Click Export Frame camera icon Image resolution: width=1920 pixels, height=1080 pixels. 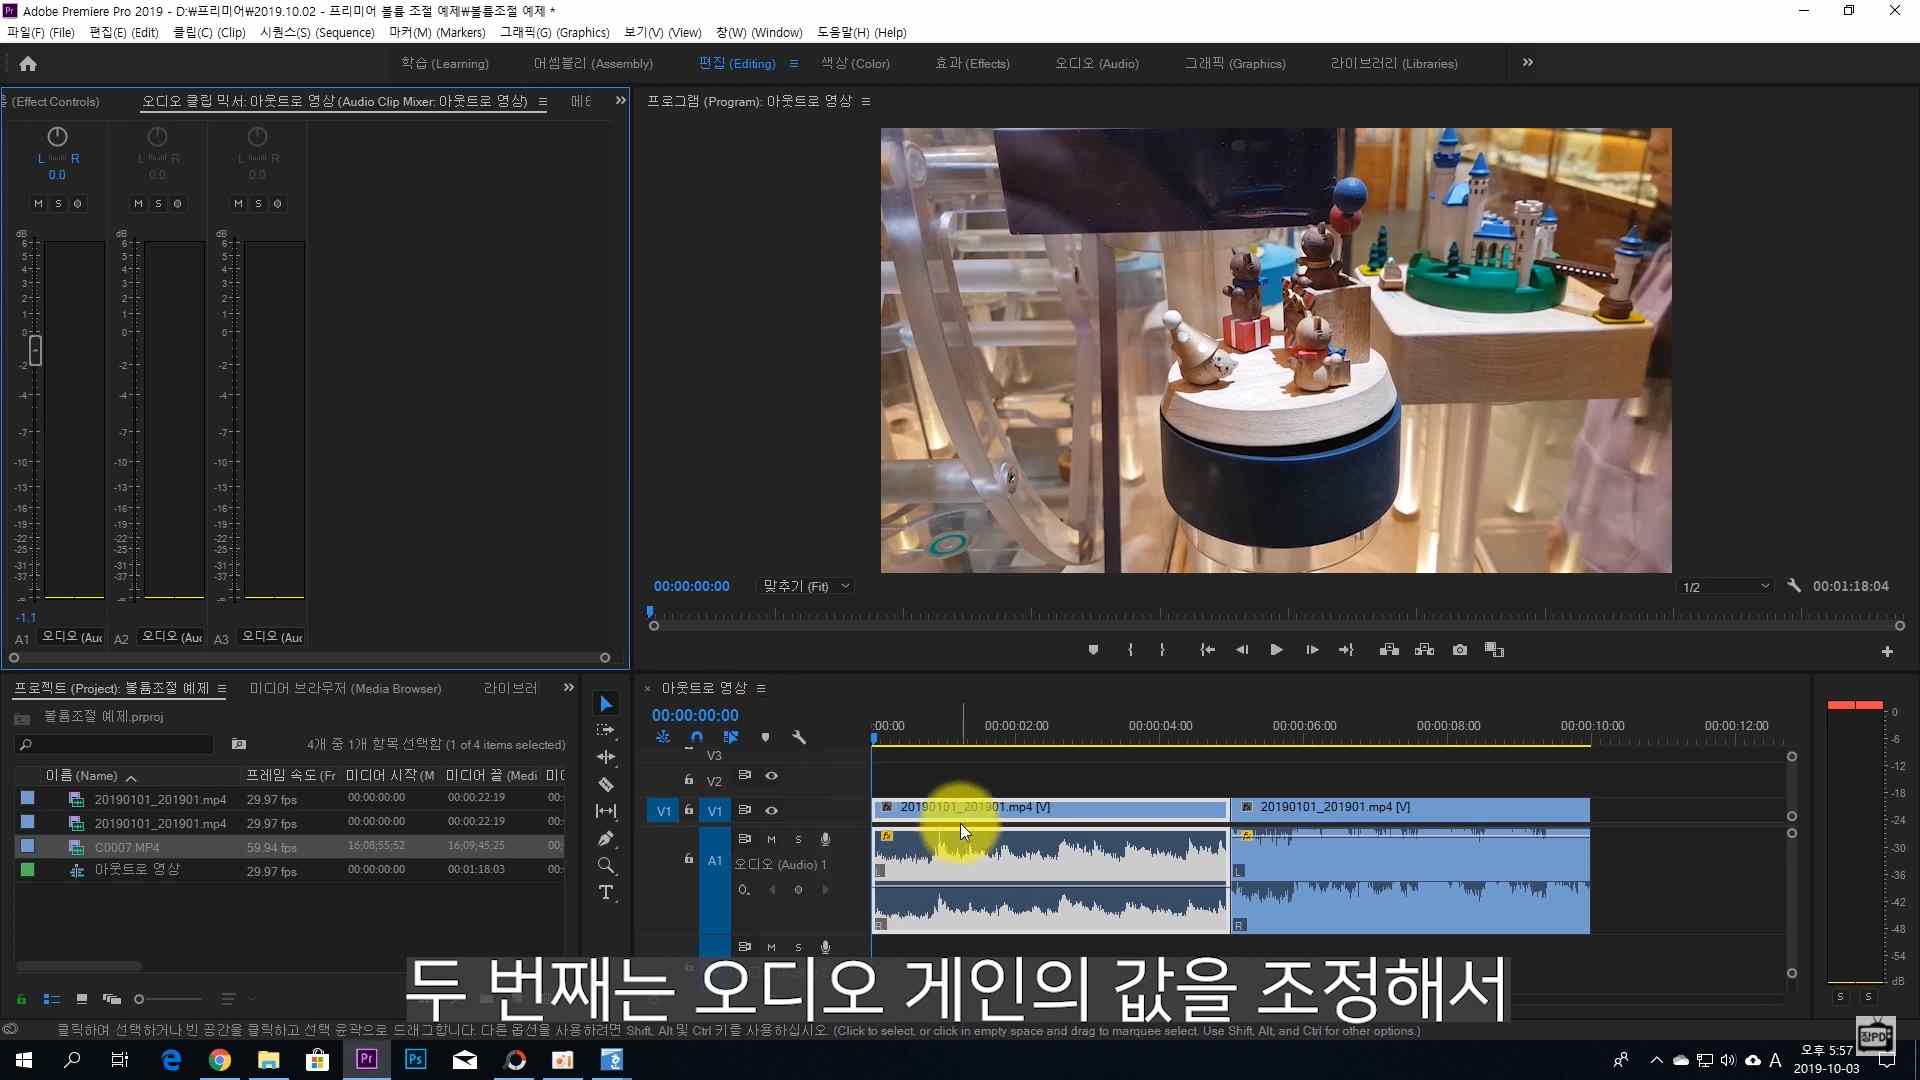coord(1460,650)
